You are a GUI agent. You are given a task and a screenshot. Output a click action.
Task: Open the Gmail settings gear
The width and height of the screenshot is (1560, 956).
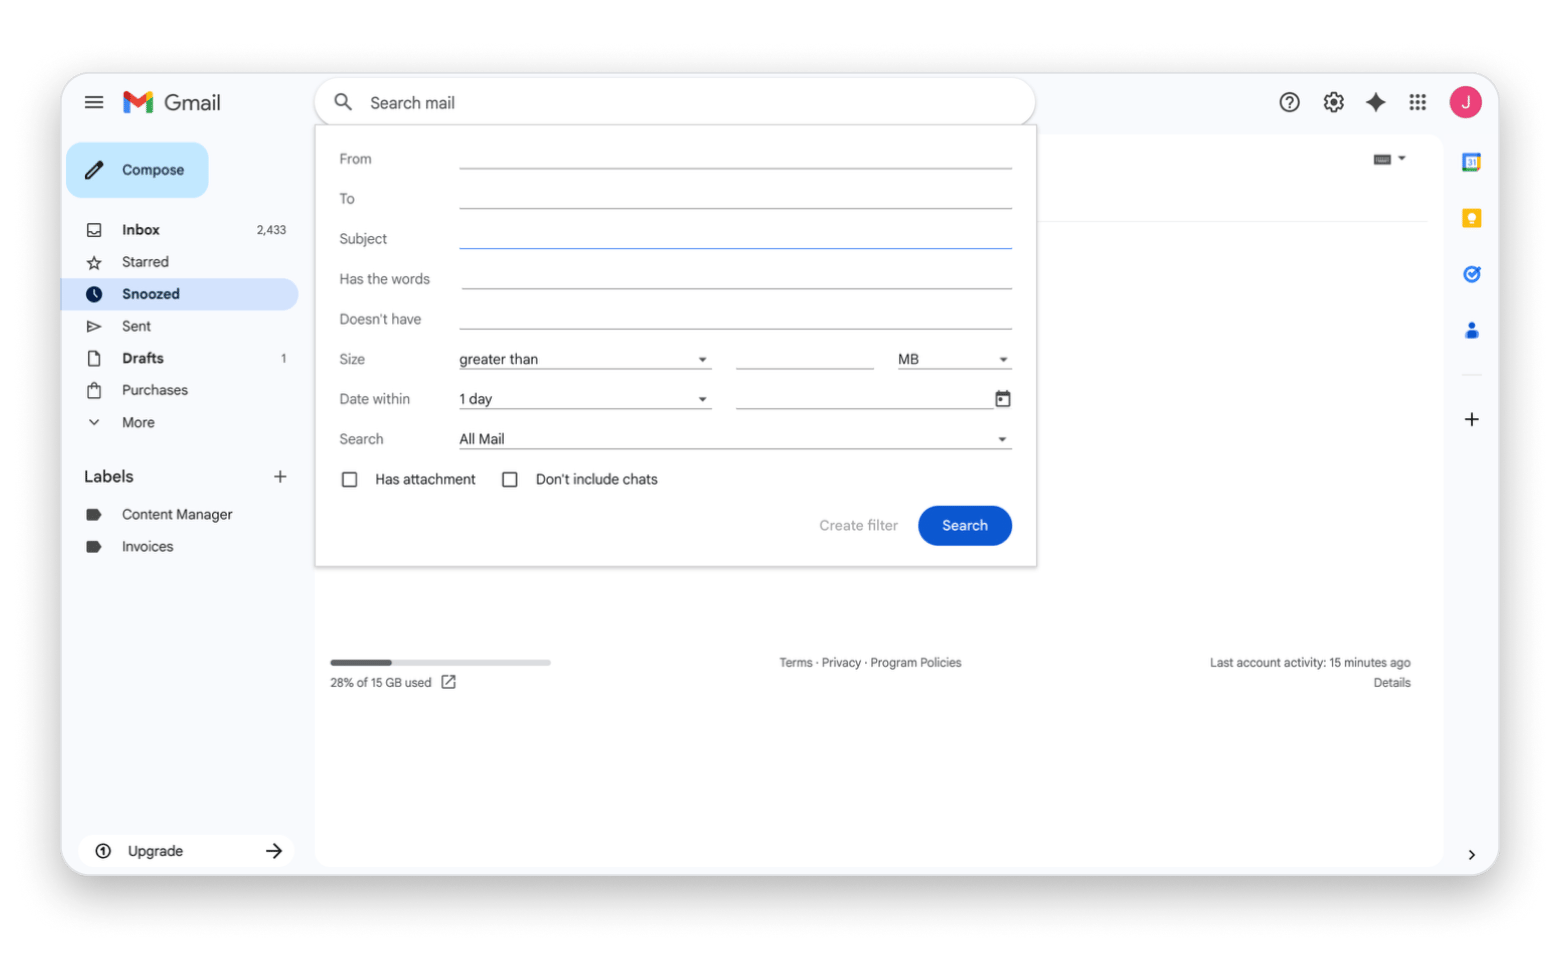[1333, 102]
